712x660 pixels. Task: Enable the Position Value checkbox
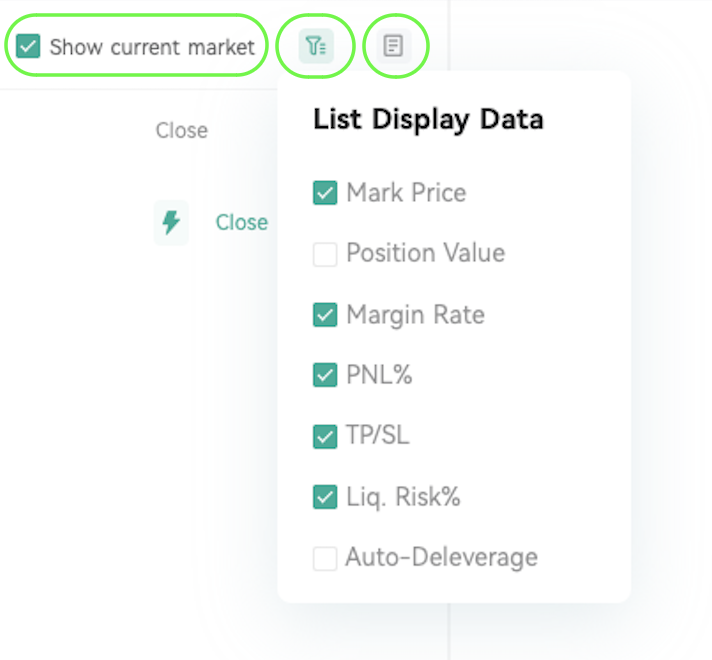tap(325, 254)
